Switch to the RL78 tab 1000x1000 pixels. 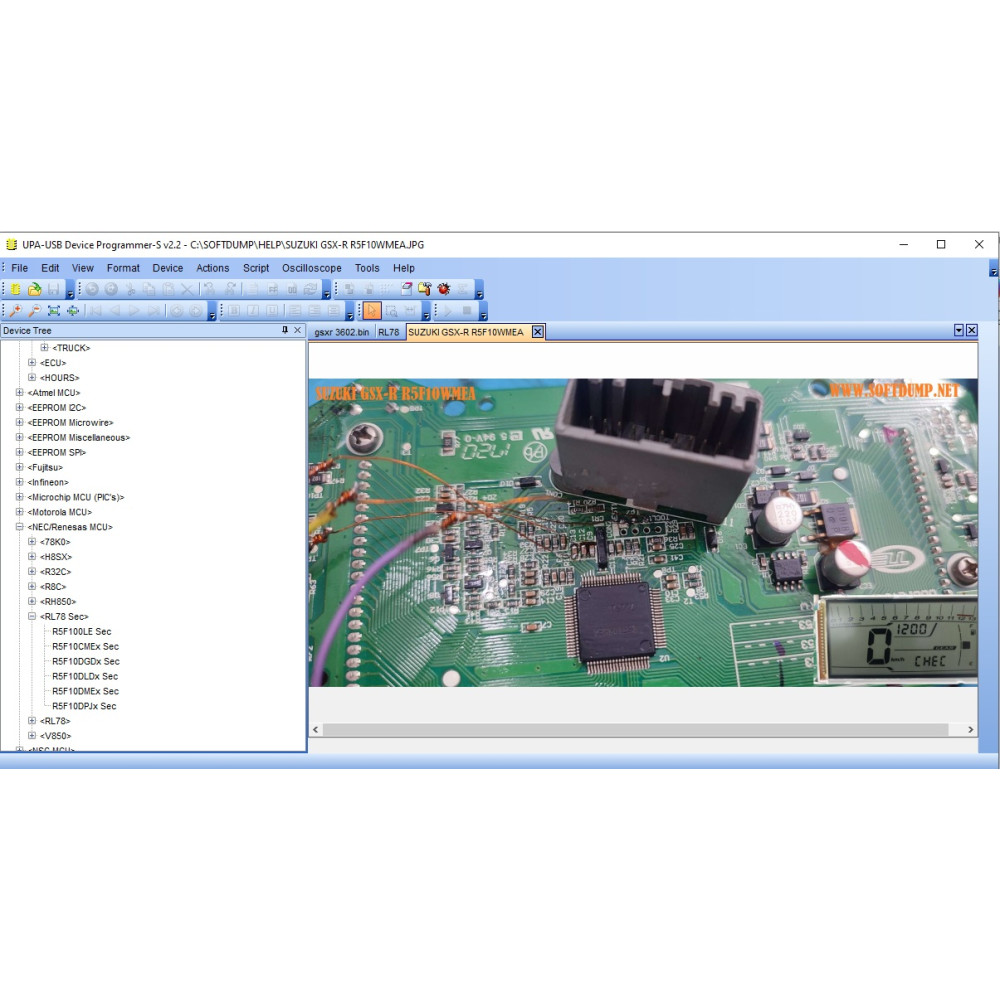388,332
